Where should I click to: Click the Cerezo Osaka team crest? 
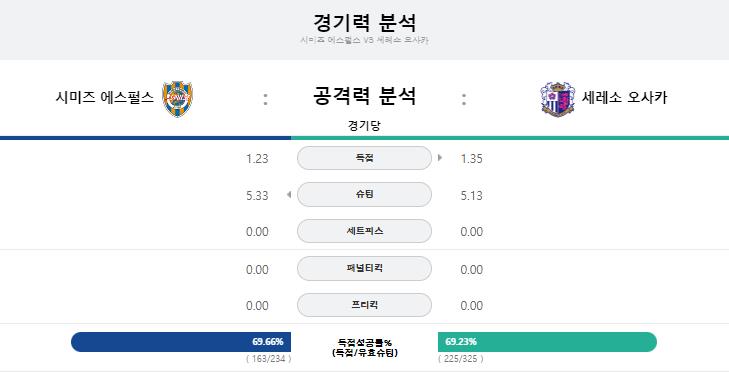[558, 99]
